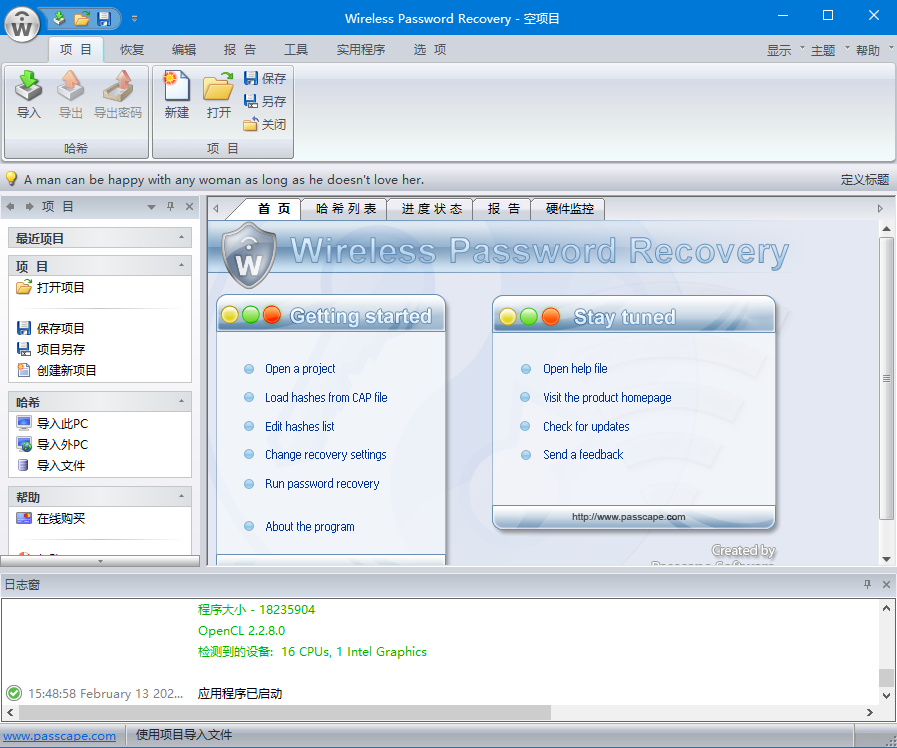Screen dimensions: 897x748
Task: Pin the 日志窗 log panel
Action: point(867,584)
